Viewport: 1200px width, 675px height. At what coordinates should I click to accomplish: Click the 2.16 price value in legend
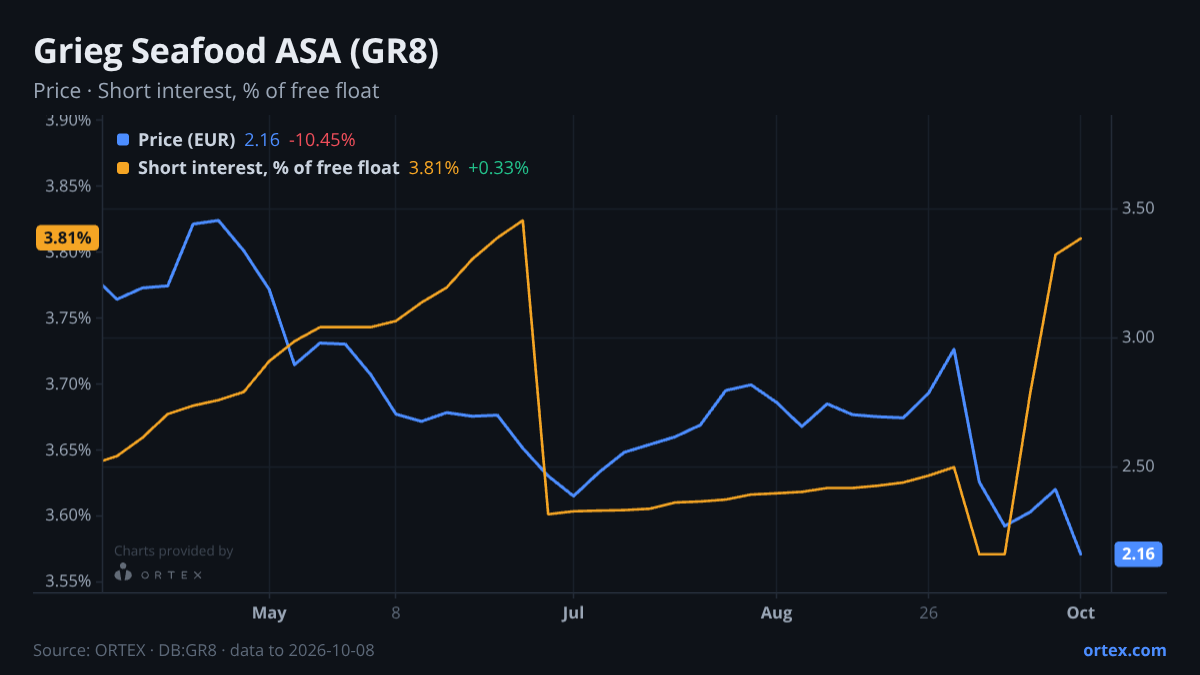pyautogui.click(x=262, y=140)
